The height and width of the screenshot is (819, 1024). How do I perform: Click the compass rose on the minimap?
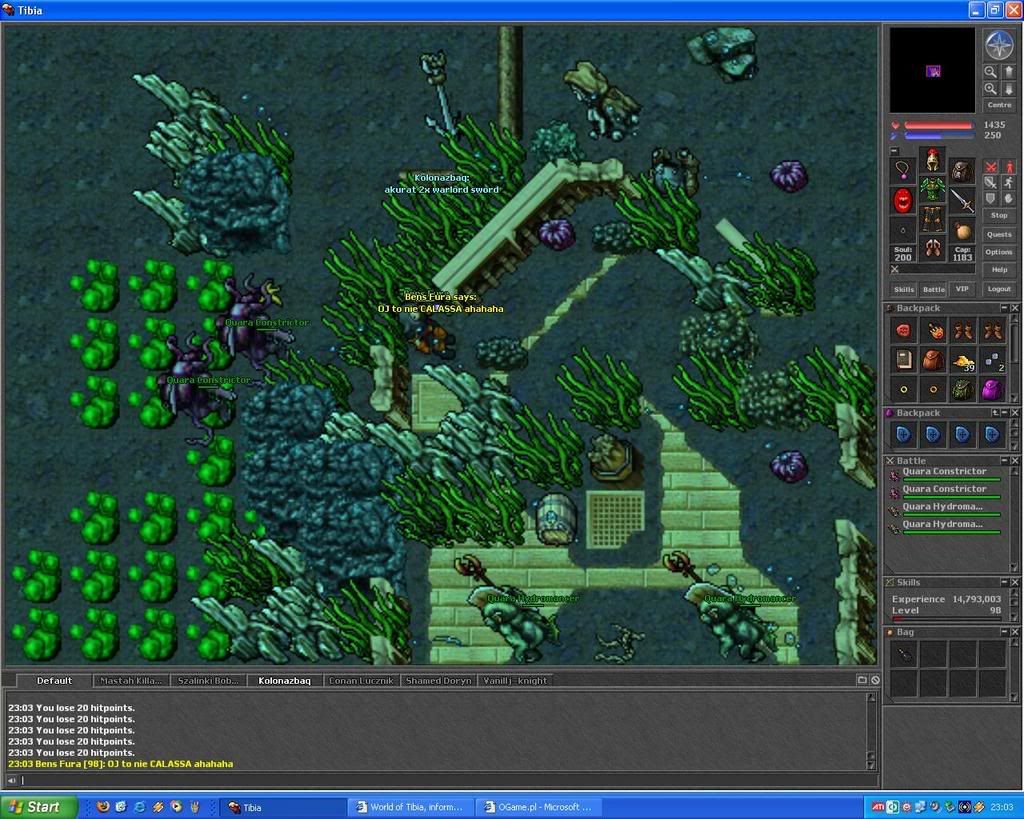pyautogui.click(x=999, y=46)
